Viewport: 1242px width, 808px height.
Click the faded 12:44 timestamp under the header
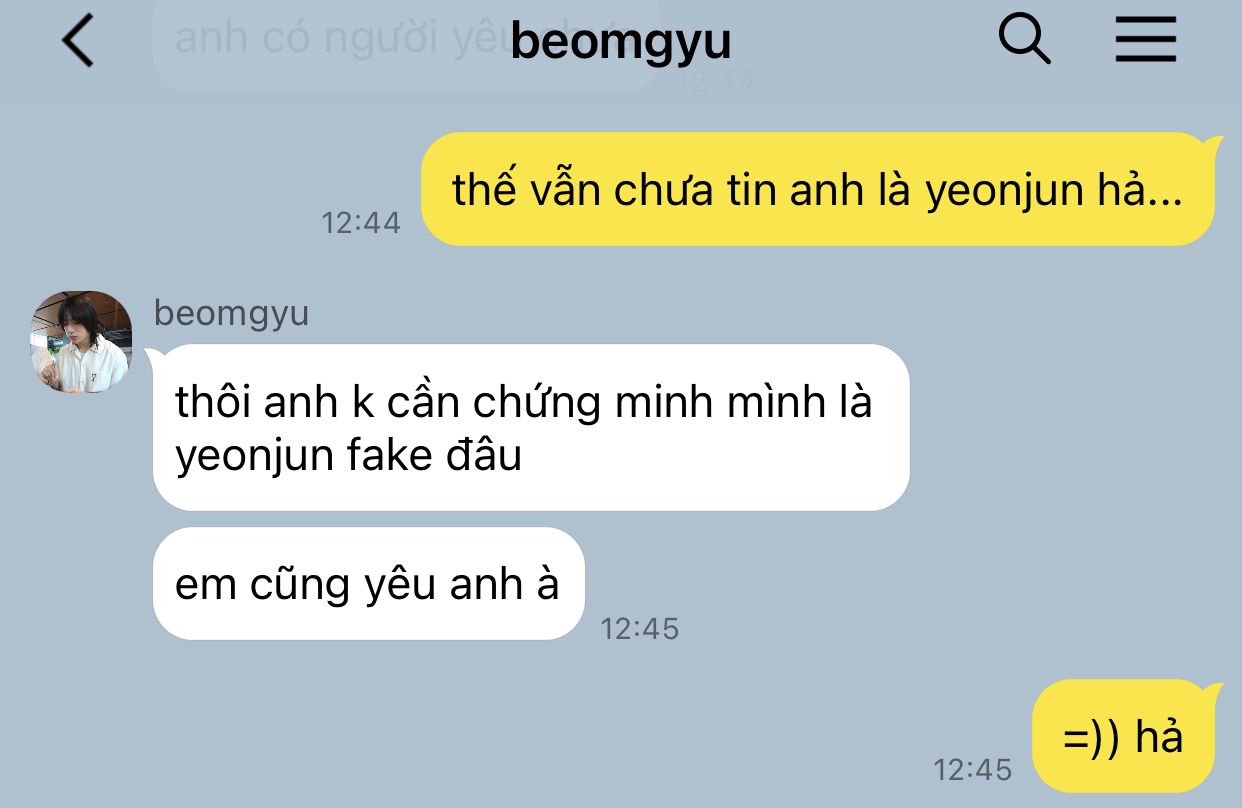[x=717, y=81]
